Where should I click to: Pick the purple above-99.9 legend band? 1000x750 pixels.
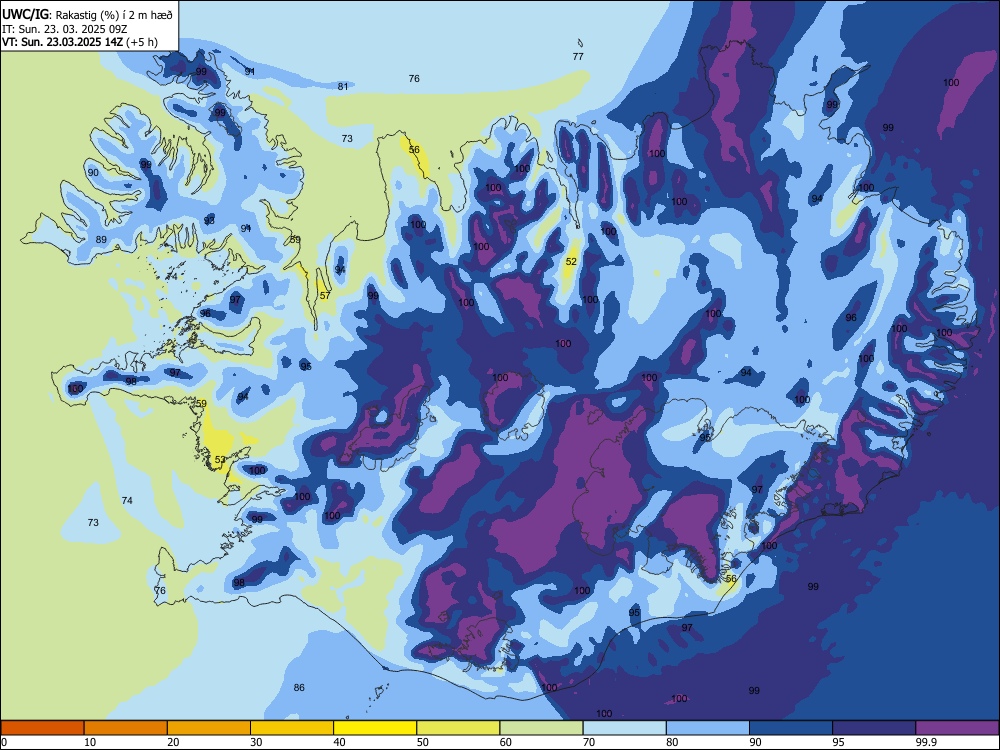[x=957, y=728]
